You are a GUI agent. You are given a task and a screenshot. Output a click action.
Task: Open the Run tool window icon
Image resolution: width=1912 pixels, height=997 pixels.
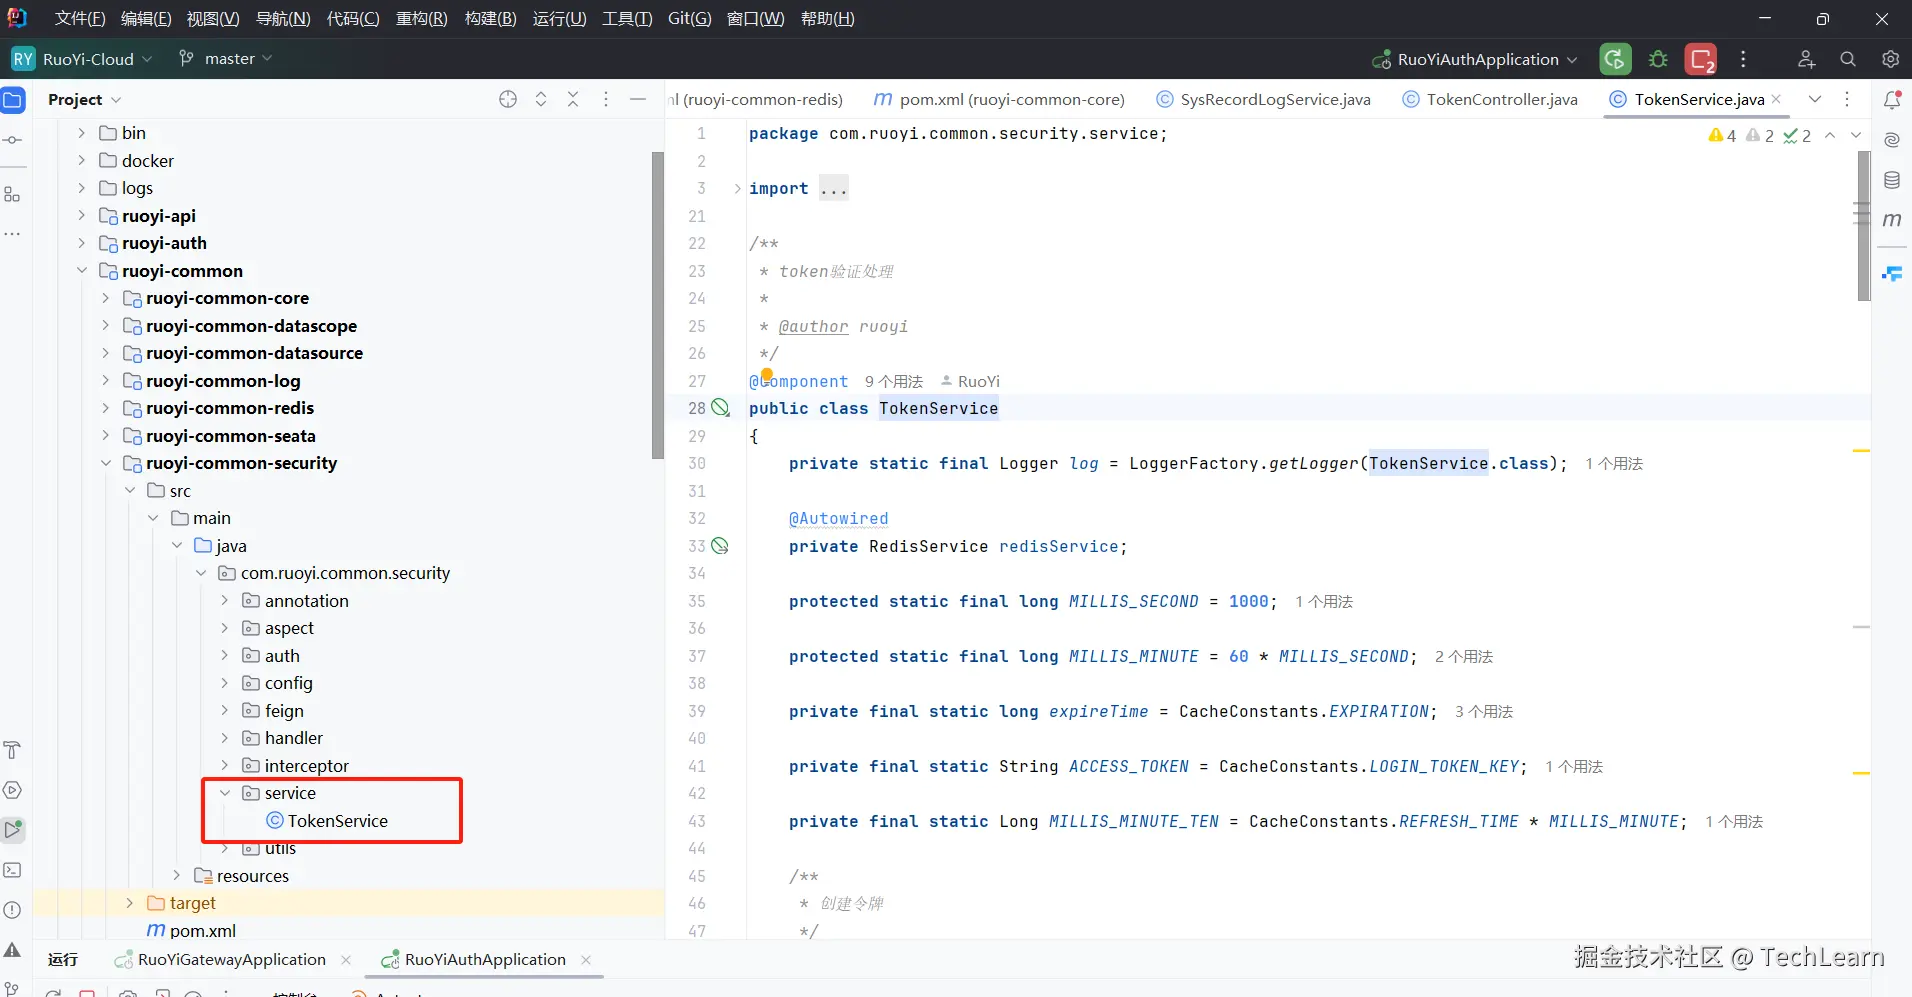(13, 830)
